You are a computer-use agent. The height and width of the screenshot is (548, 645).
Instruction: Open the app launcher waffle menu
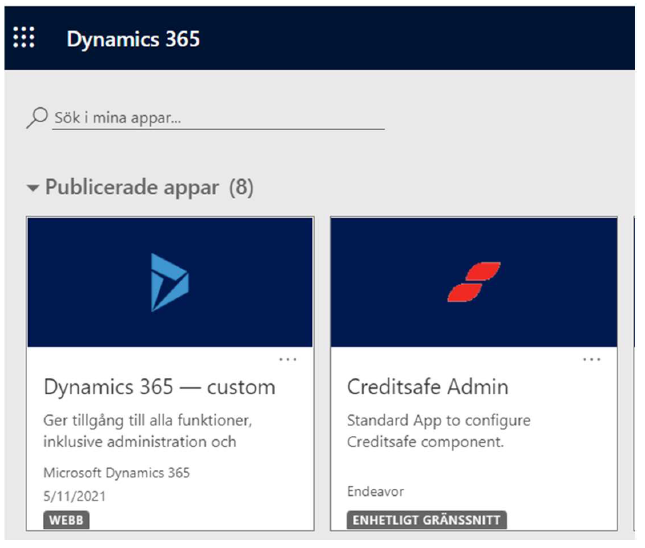point(24,39)
